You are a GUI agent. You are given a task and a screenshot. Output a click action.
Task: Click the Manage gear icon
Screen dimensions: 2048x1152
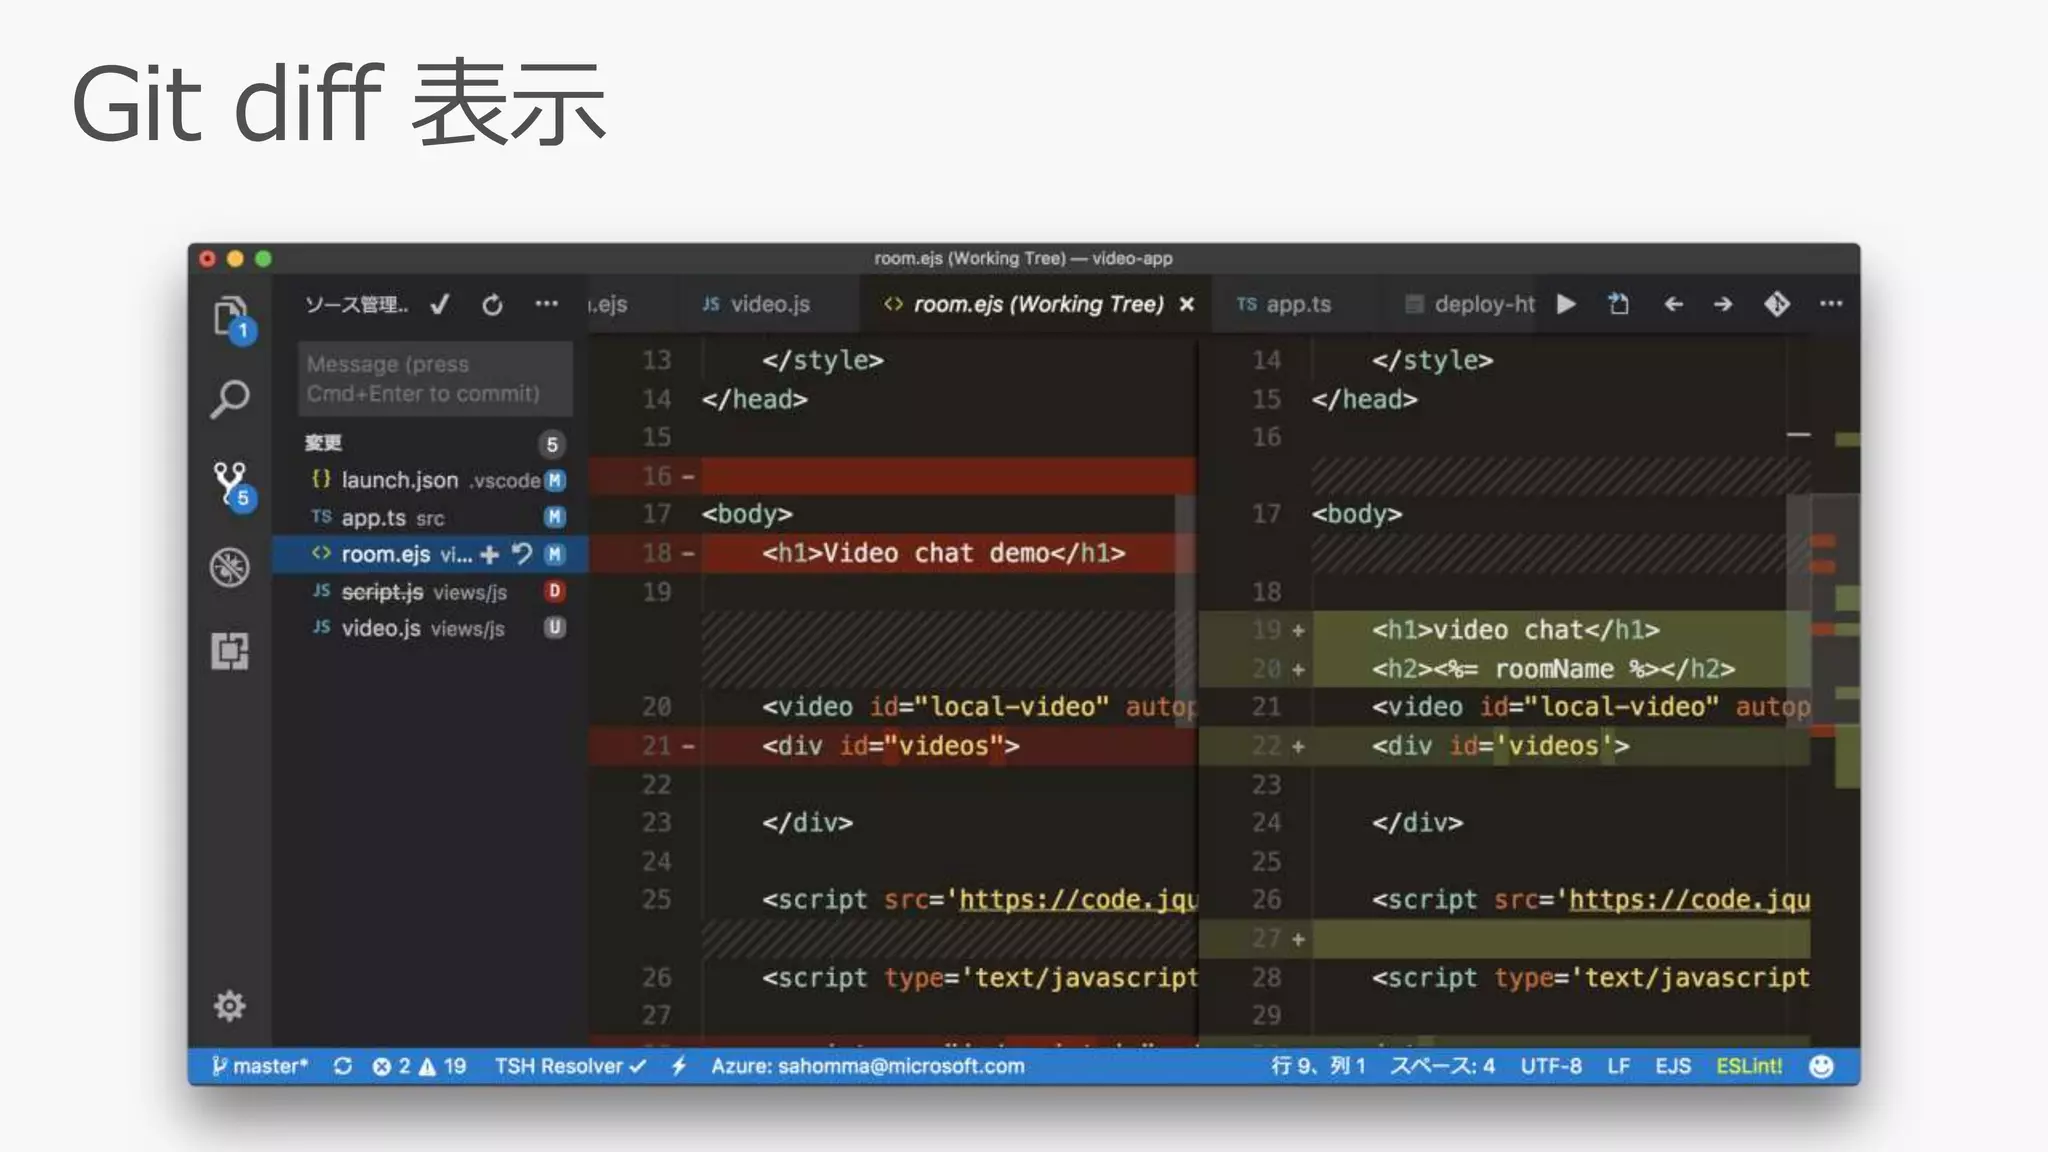tap(230, 1005)
